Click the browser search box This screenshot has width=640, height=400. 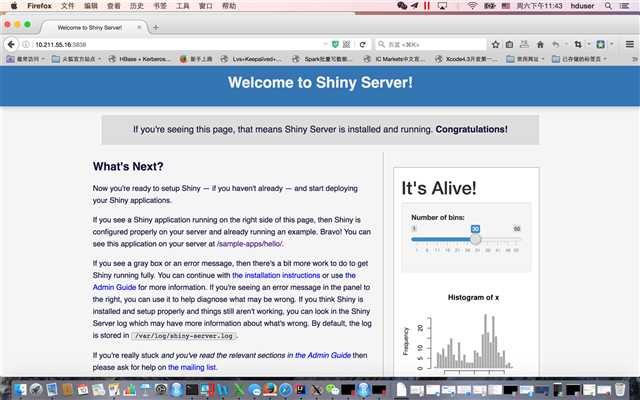431,44
